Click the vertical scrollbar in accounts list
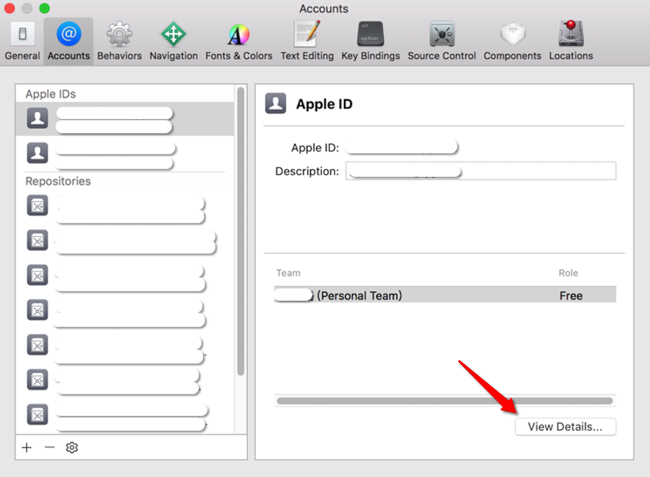 click(240, 231)
